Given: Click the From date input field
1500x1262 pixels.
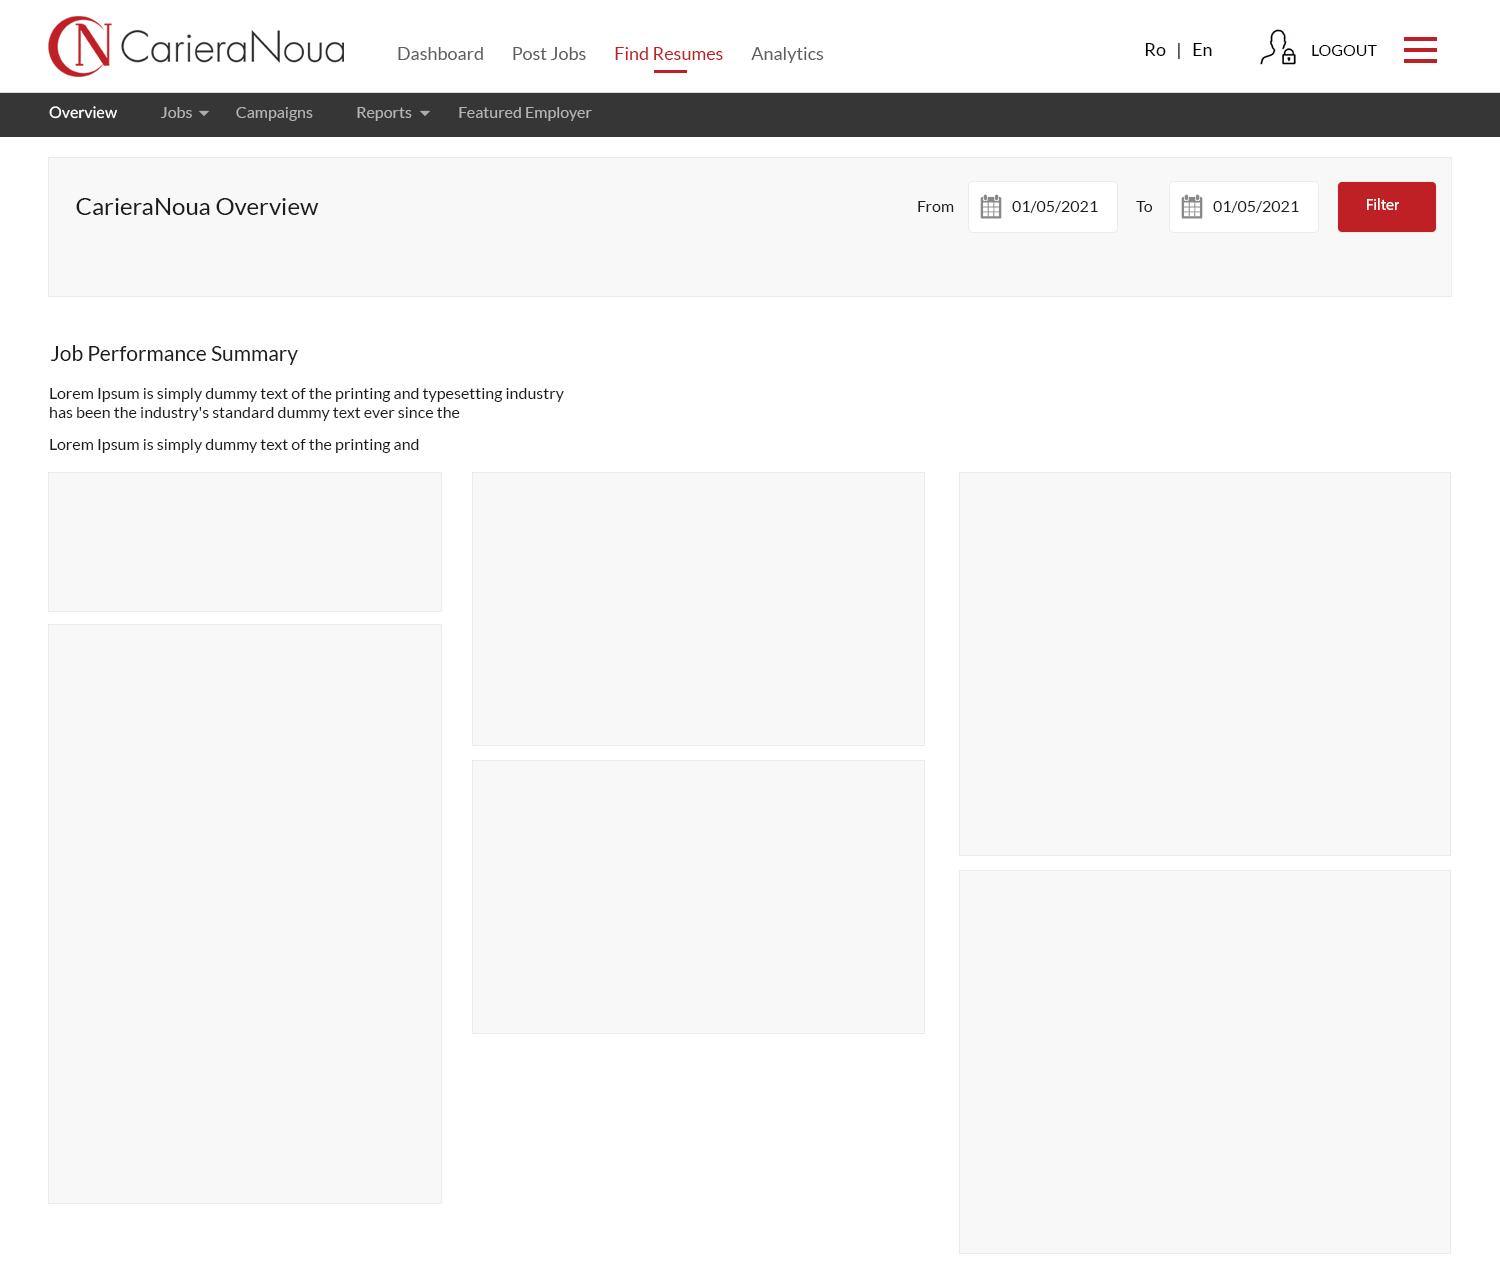Looking at the screenshot, I should click(x=1055, y=207).
